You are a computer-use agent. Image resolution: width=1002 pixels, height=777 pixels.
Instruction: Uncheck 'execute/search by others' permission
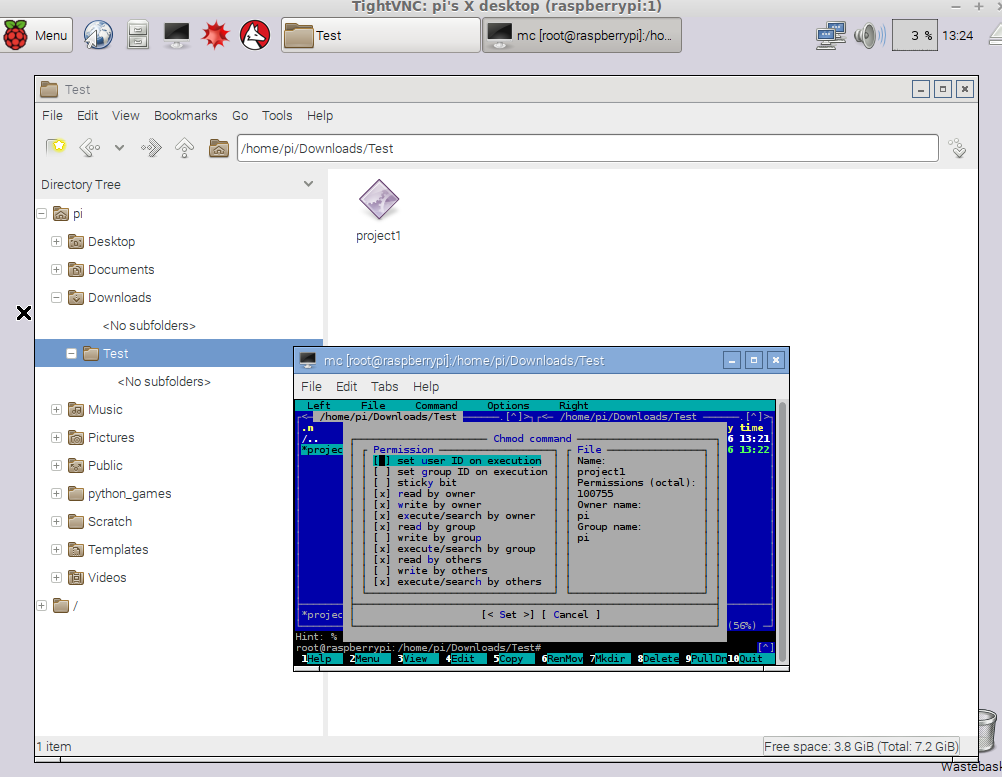[x=381, y=581]
